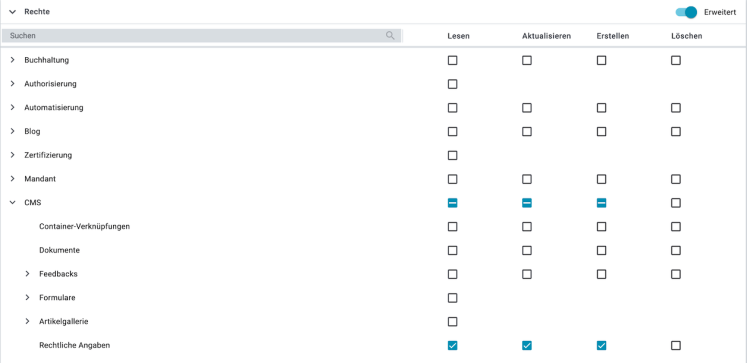The image size is (747, 363).
Task: Check Löschen for Buchhaltung
Action: 676,60
